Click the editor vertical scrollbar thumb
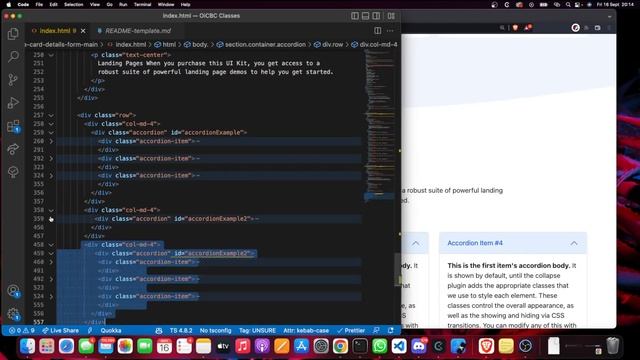 pyautogui.click(x=398, y=269)
